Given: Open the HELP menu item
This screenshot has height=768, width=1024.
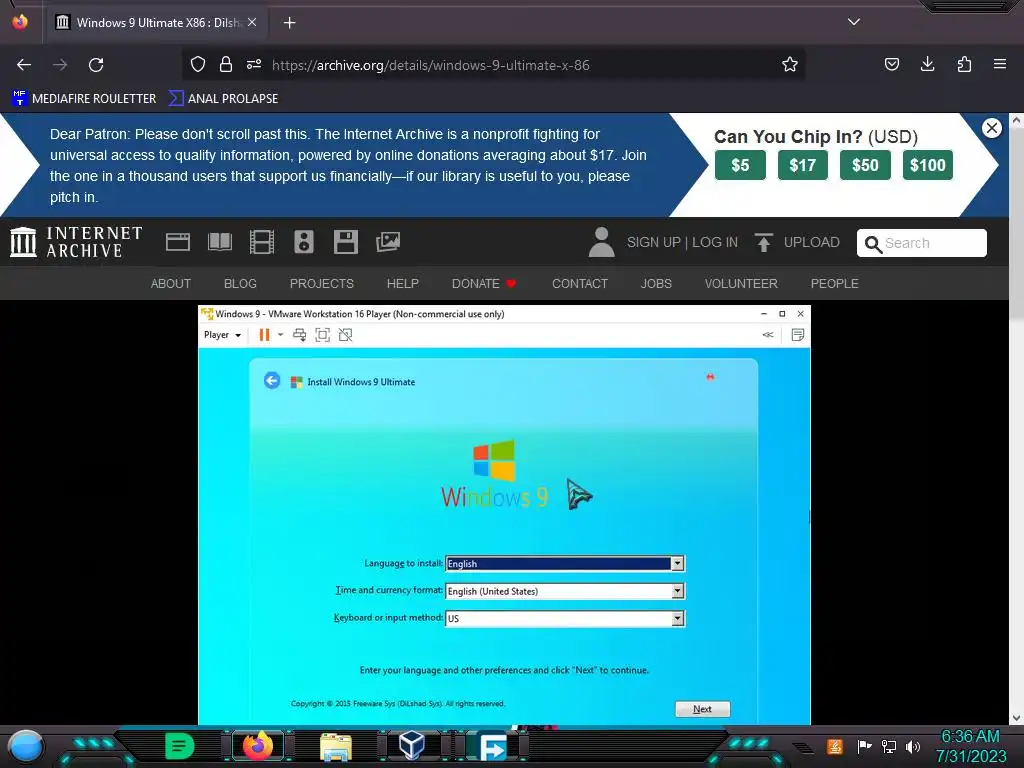Looking at the screenshot, I should 402,283.
